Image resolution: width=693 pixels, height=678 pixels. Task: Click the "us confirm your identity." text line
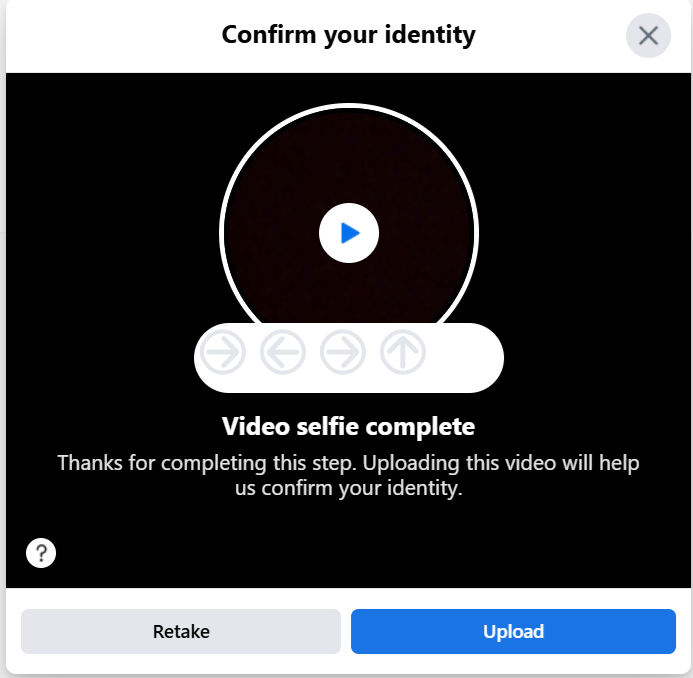349,488
